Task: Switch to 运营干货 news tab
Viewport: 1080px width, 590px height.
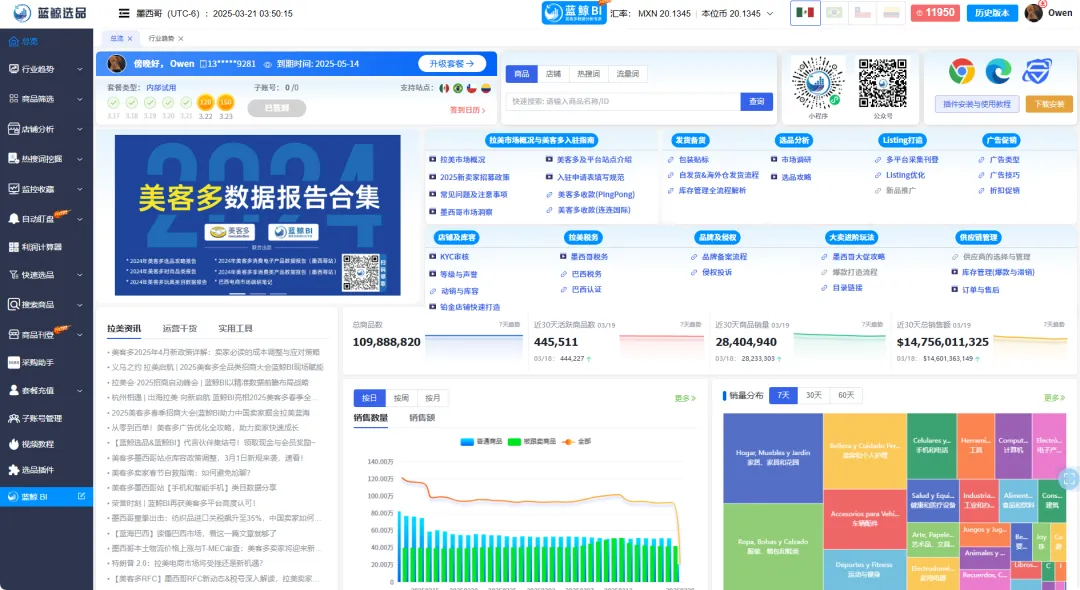Action: [180, 328]
